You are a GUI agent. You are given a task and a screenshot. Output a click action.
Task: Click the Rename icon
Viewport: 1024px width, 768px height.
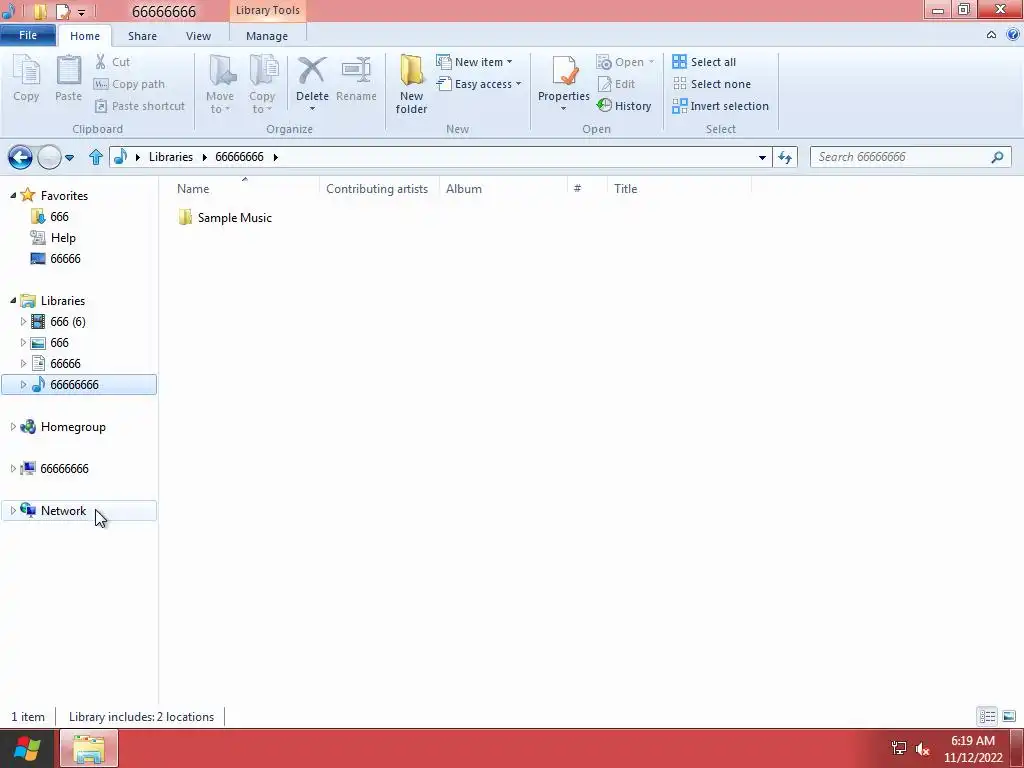click(357, 71)
